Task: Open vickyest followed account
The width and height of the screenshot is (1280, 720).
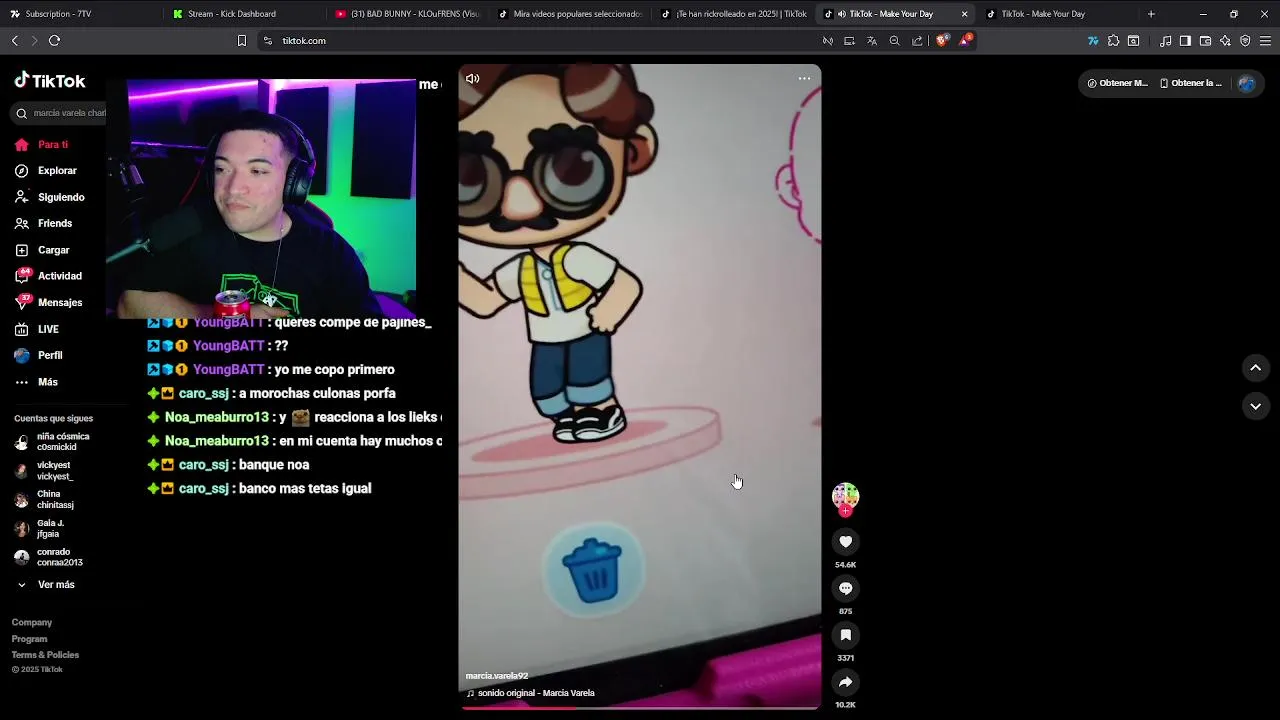Action: click(x=45, y=471)
